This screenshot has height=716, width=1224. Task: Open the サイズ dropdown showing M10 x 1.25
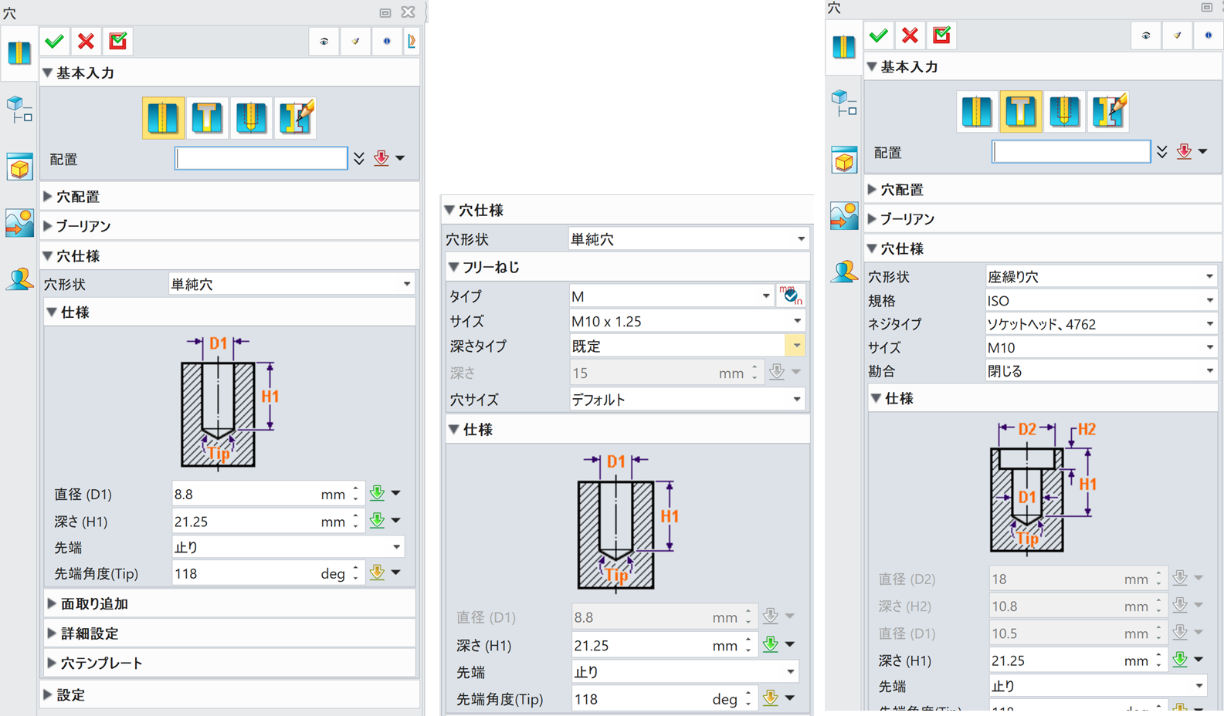[686, 323]
